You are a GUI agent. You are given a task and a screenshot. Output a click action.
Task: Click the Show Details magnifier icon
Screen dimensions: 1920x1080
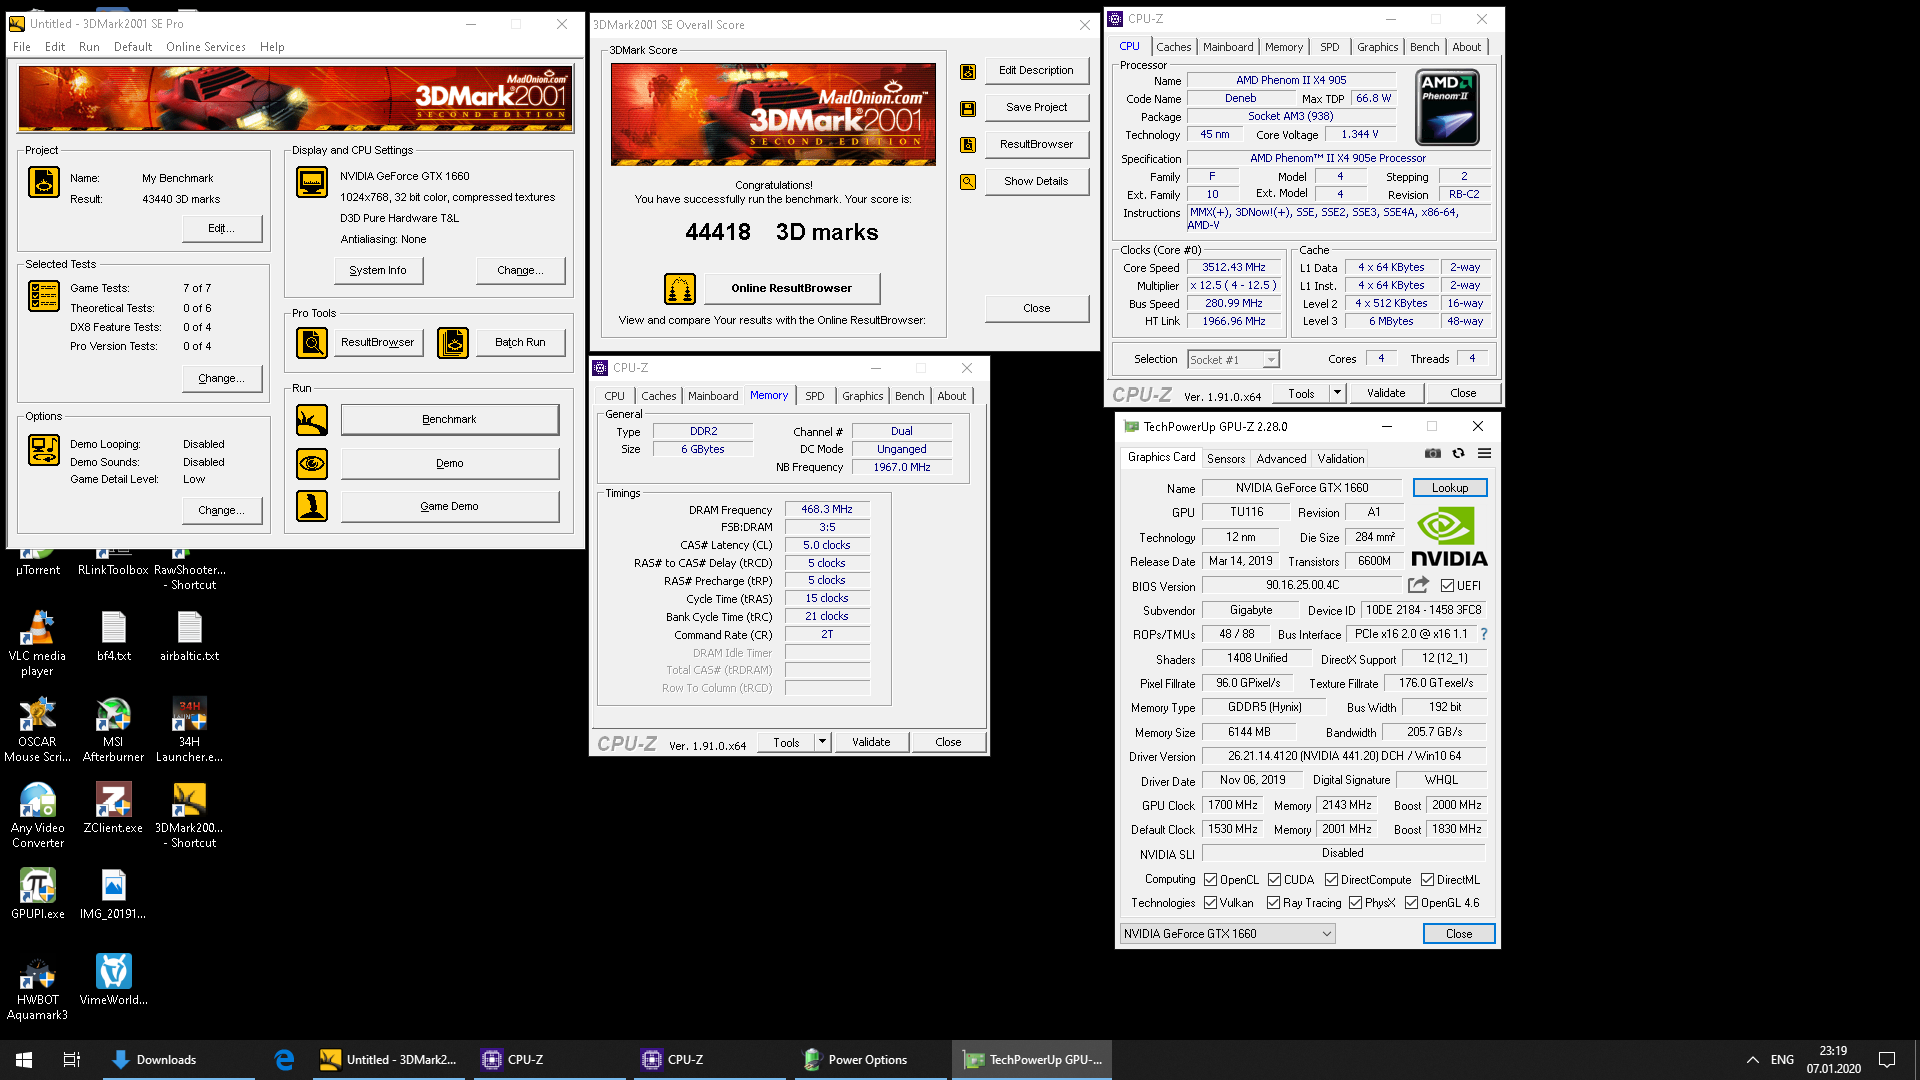pyautogui.click(x=968, y=182)
